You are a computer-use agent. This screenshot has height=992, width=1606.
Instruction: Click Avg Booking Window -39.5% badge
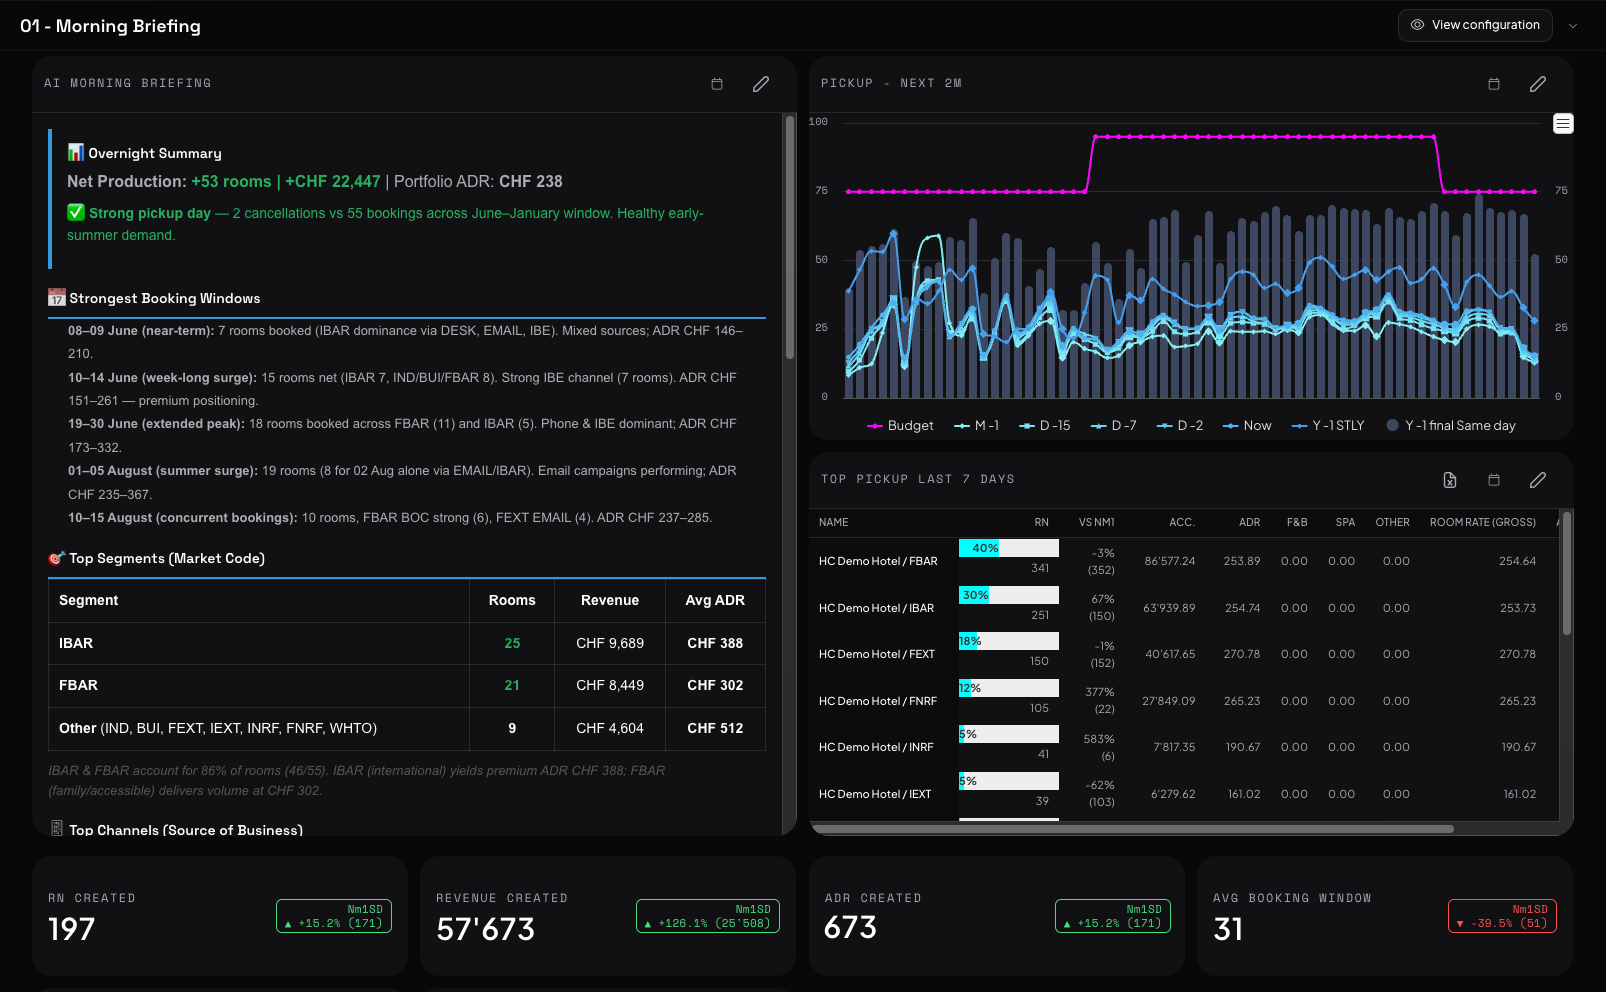tap(1502, 916)
